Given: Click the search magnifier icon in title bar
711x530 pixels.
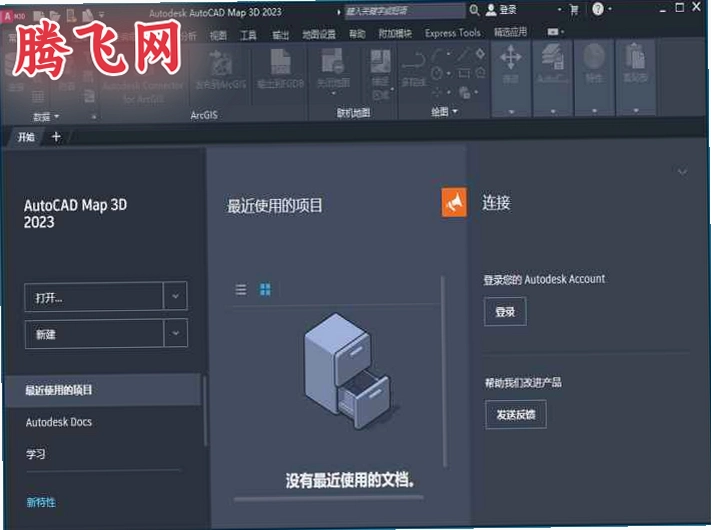Looking at the screenshot, I should [x=474, y=10].
